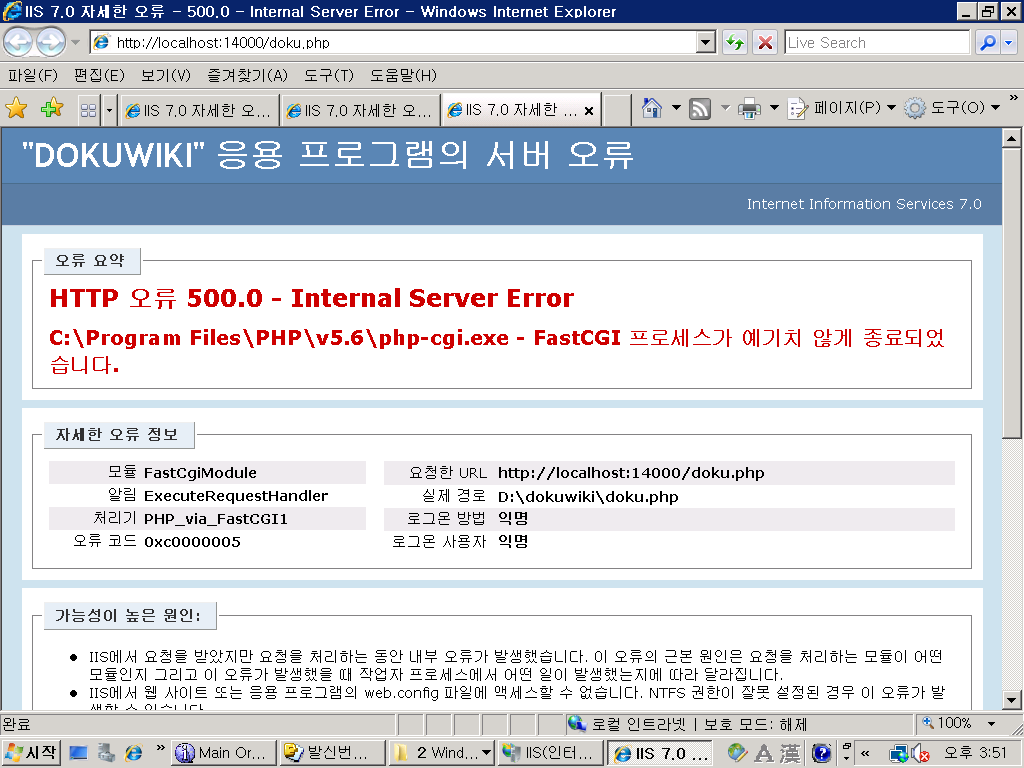Screen dimensions: 1024x768
Task: Click the 漢 Hanja conversion icon
Action: tap(790, 754)
